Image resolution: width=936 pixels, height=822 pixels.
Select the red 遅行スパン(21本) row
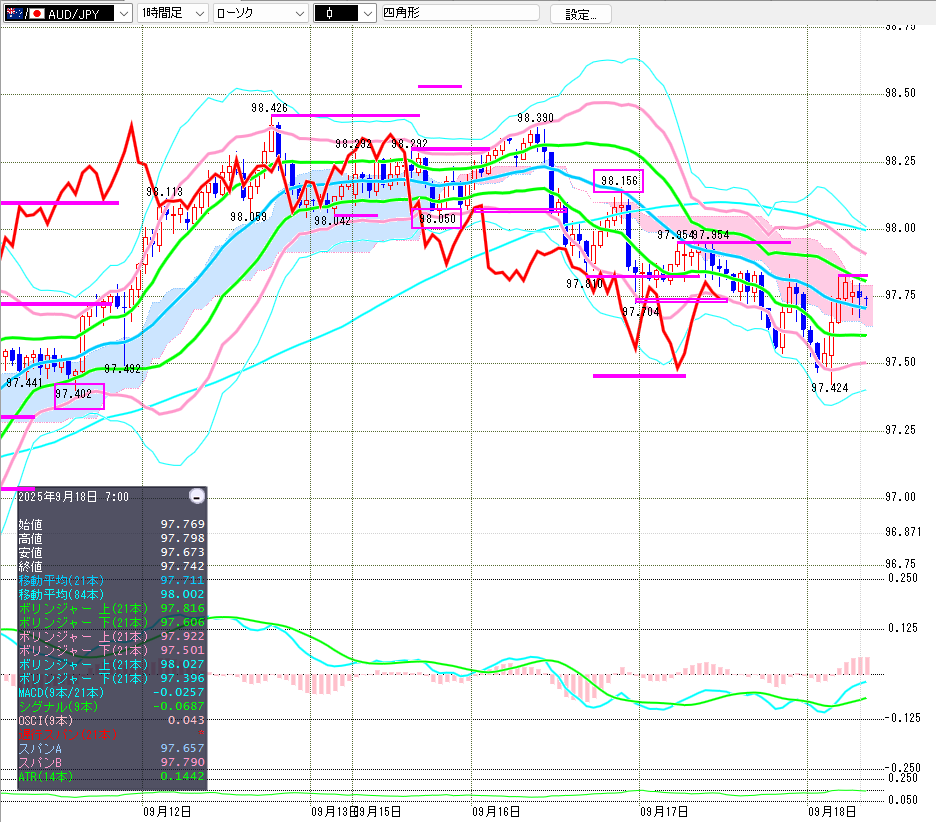(110, 734)
